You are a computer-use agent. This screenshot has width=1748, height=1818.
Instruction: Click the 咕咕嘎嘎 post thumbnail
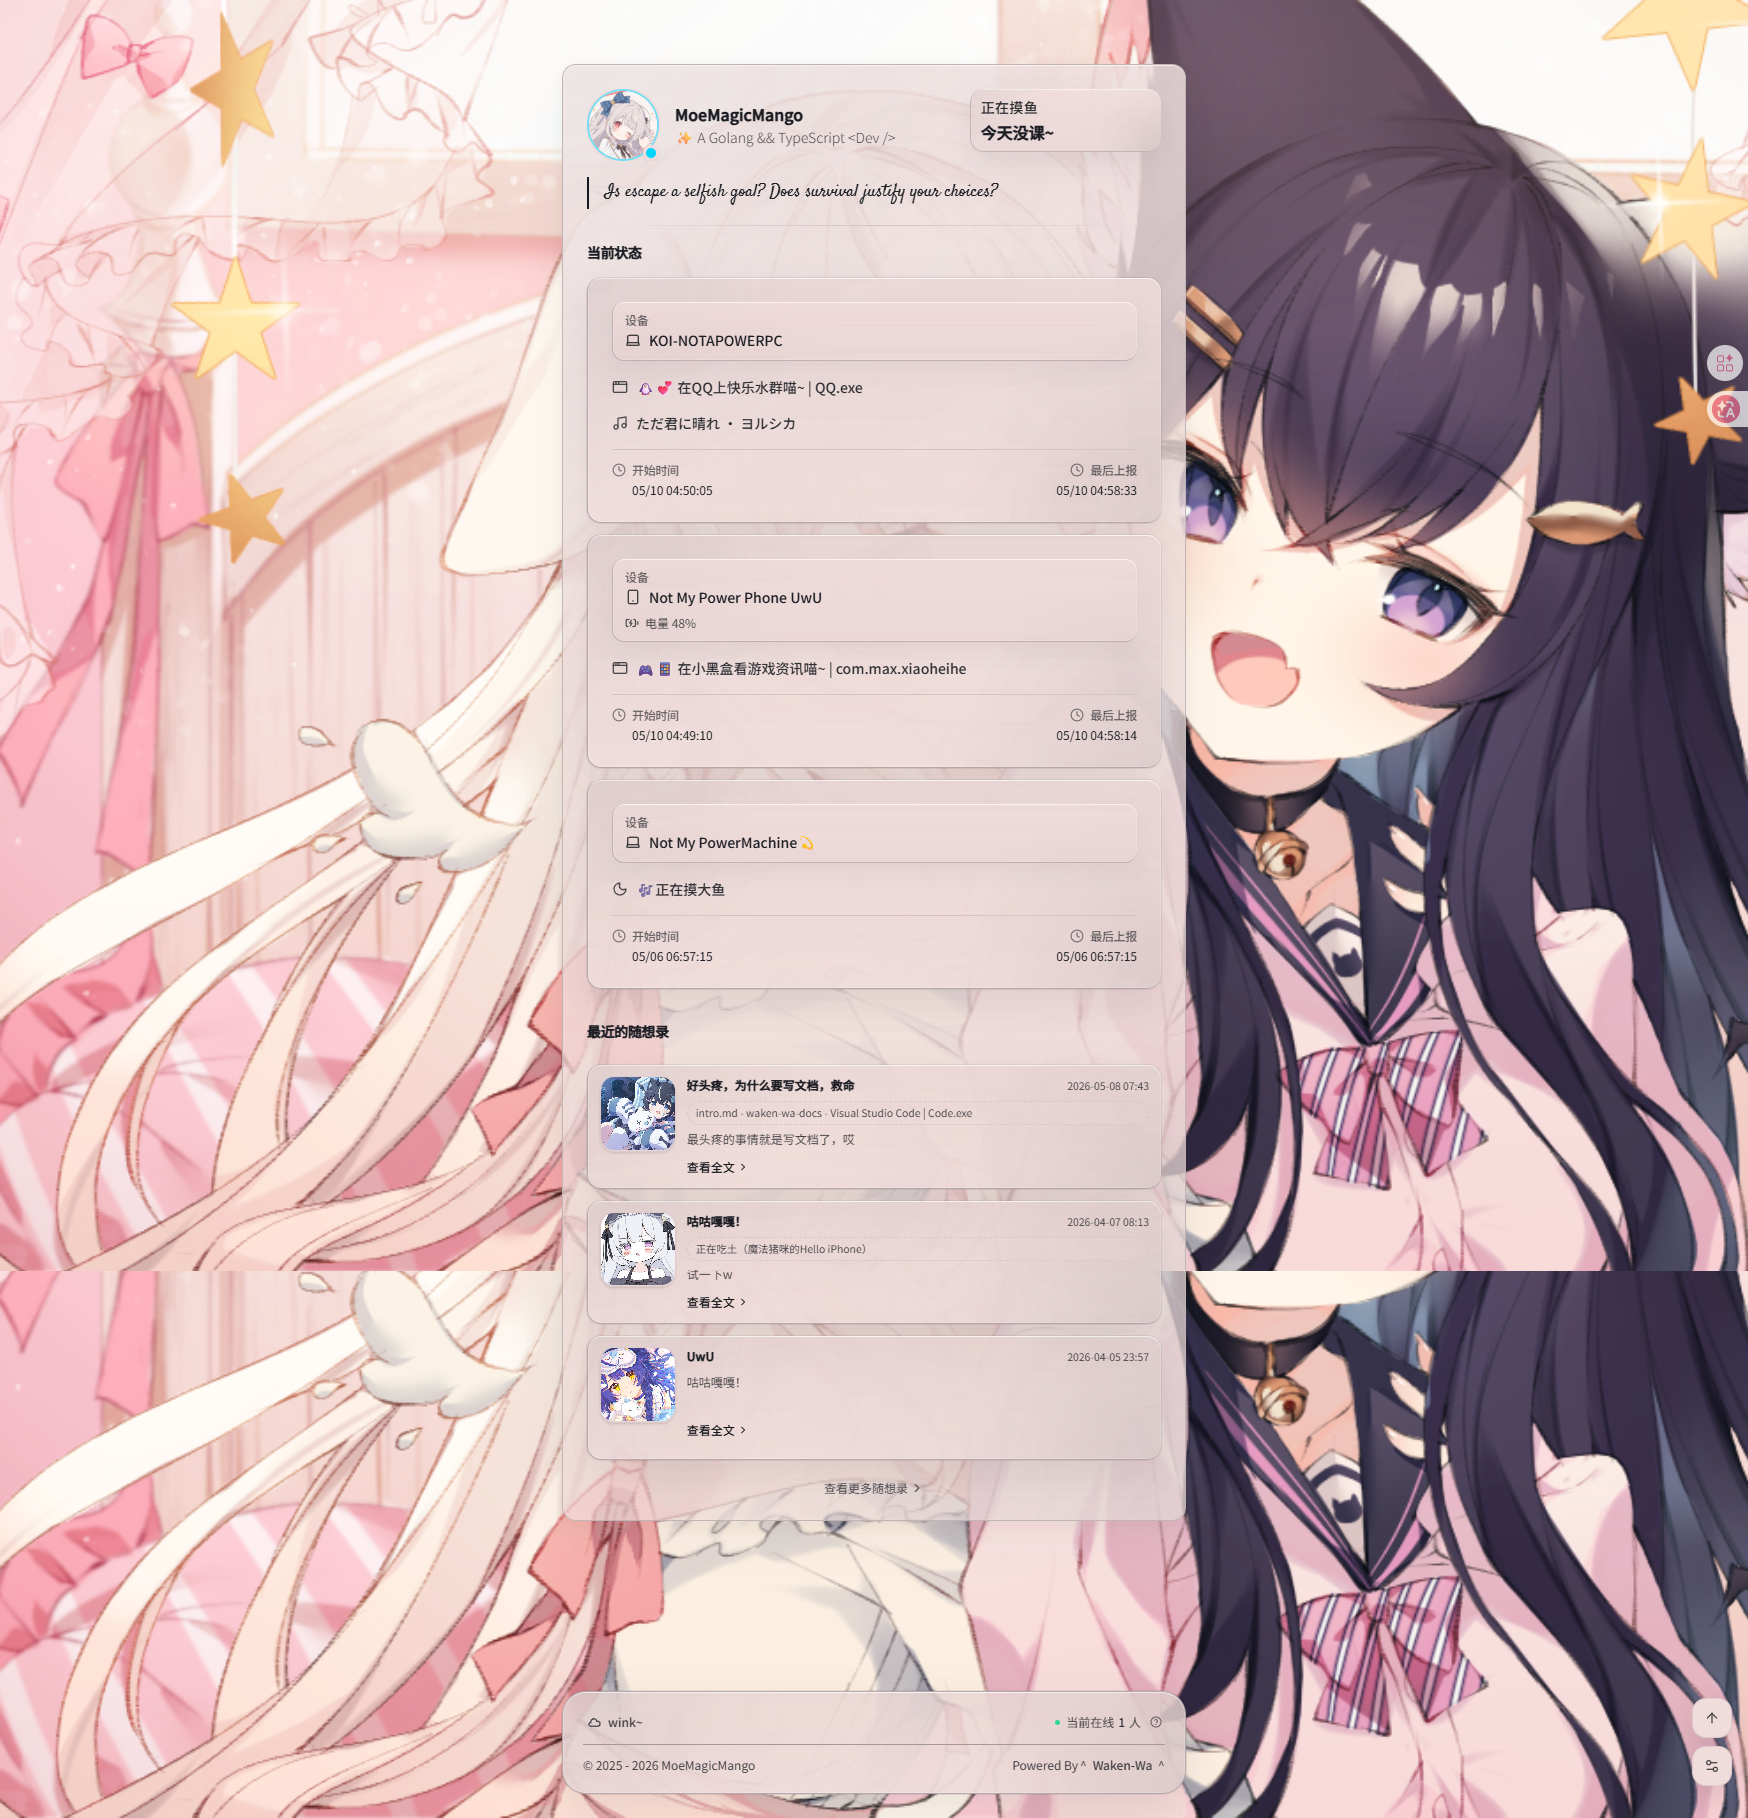tap(638, 1249)
